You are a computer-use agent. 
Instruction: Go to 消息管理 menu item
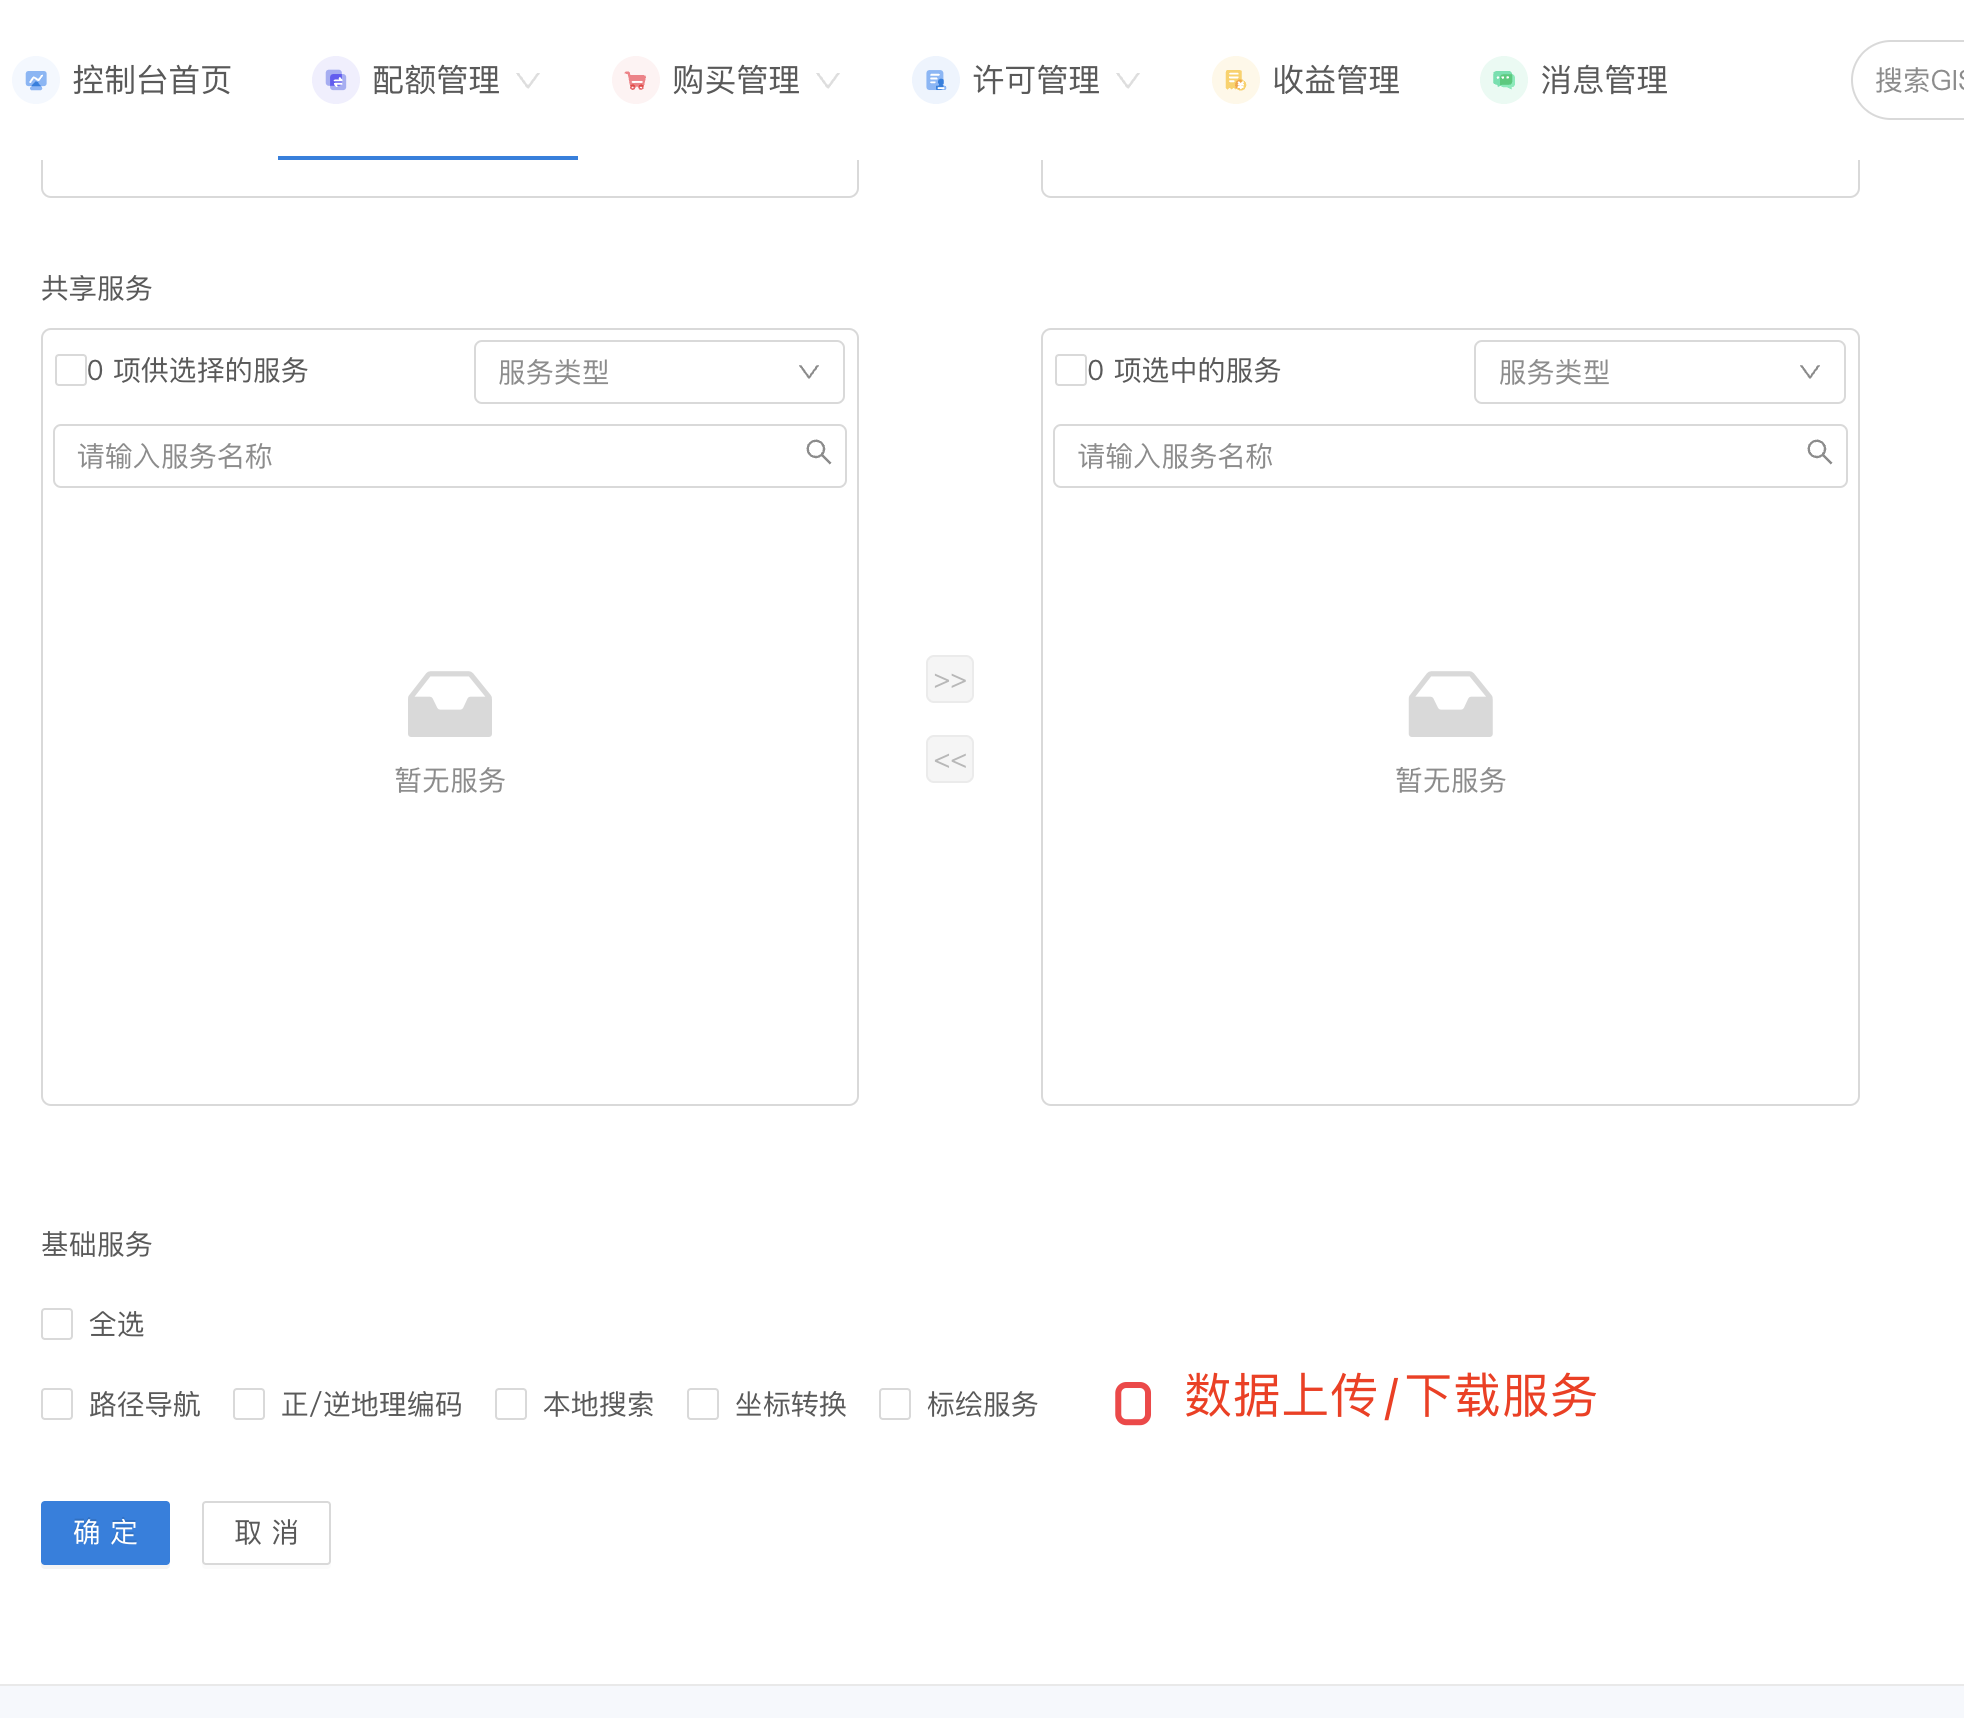point(1603,80)
